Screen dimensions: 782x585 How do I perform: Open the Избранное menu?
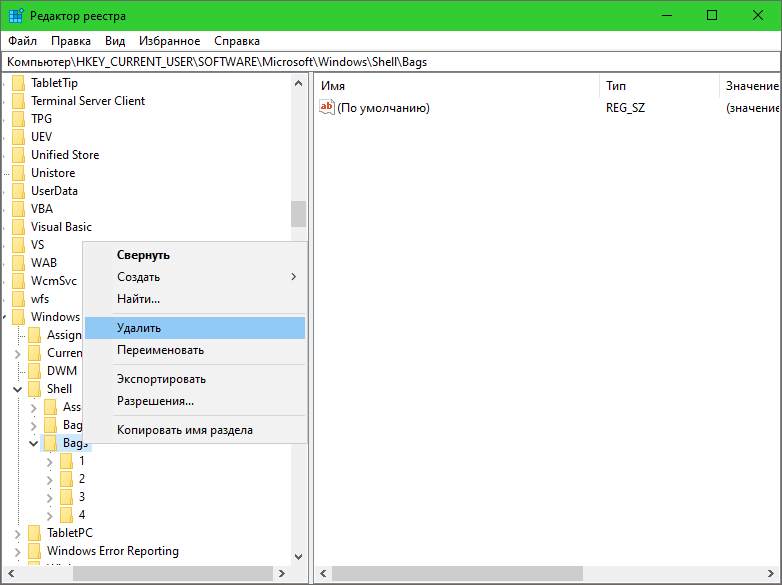(168, 41)
